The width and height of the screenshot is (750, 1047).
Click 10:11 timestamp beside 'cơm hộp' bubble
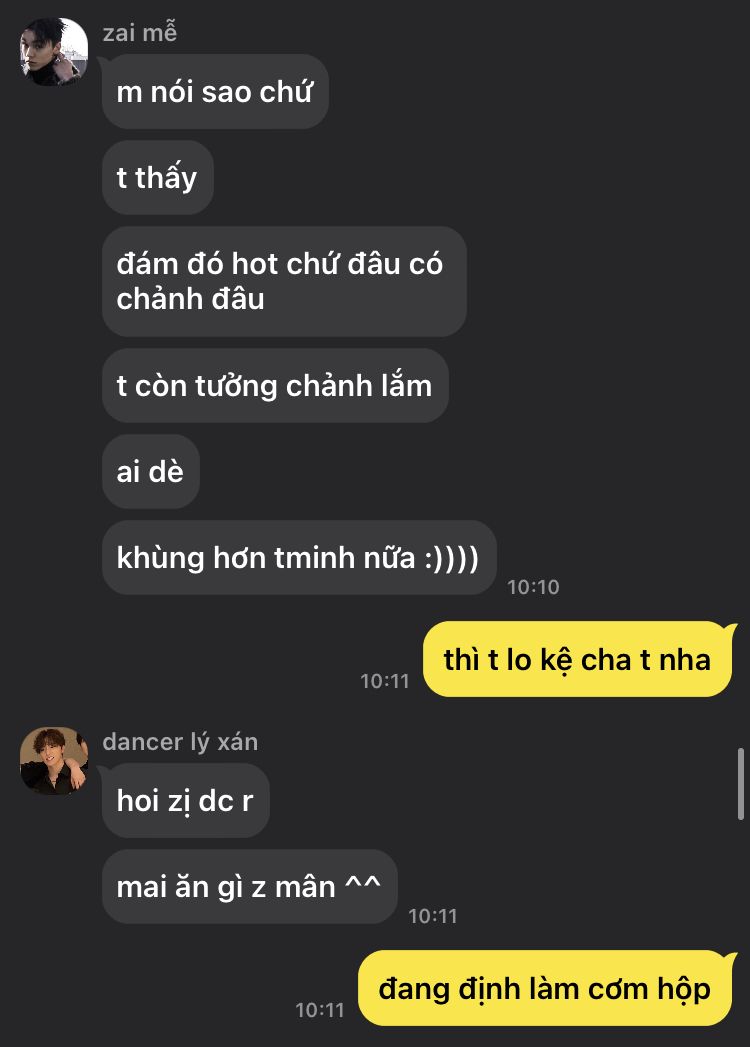click(x=320, y=1010)
